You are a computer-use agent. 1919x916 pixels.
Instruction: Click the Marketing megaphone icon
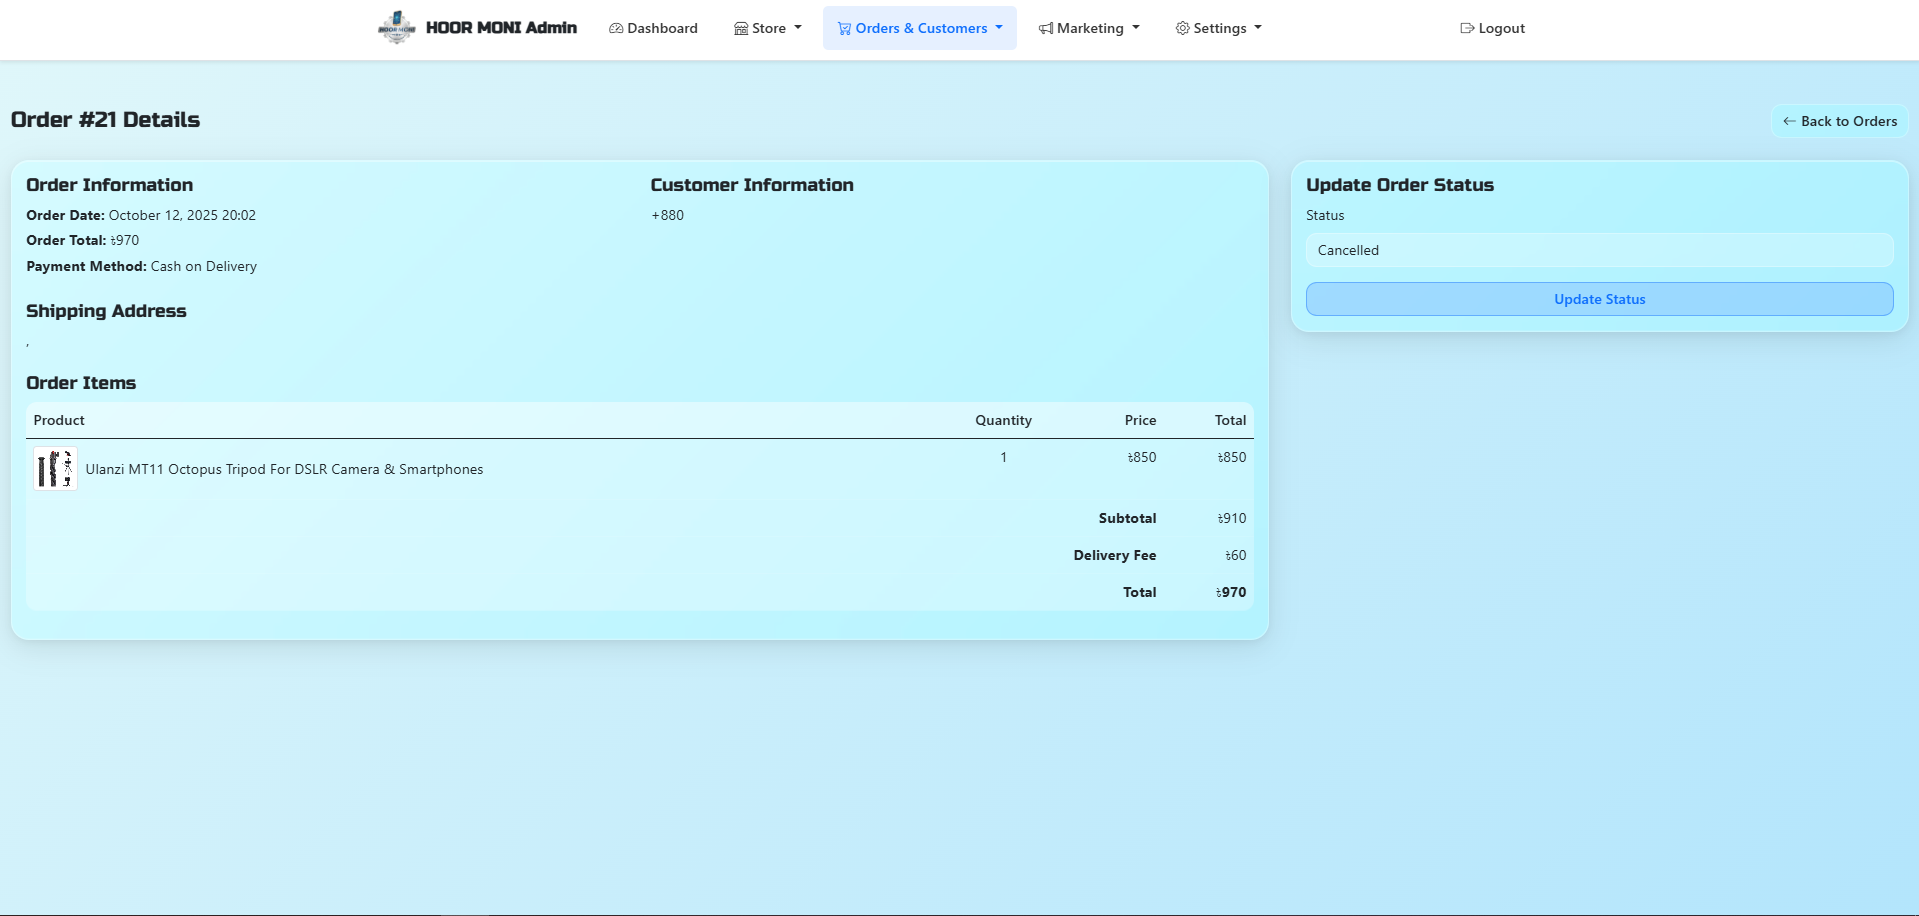click(1046, 28)
